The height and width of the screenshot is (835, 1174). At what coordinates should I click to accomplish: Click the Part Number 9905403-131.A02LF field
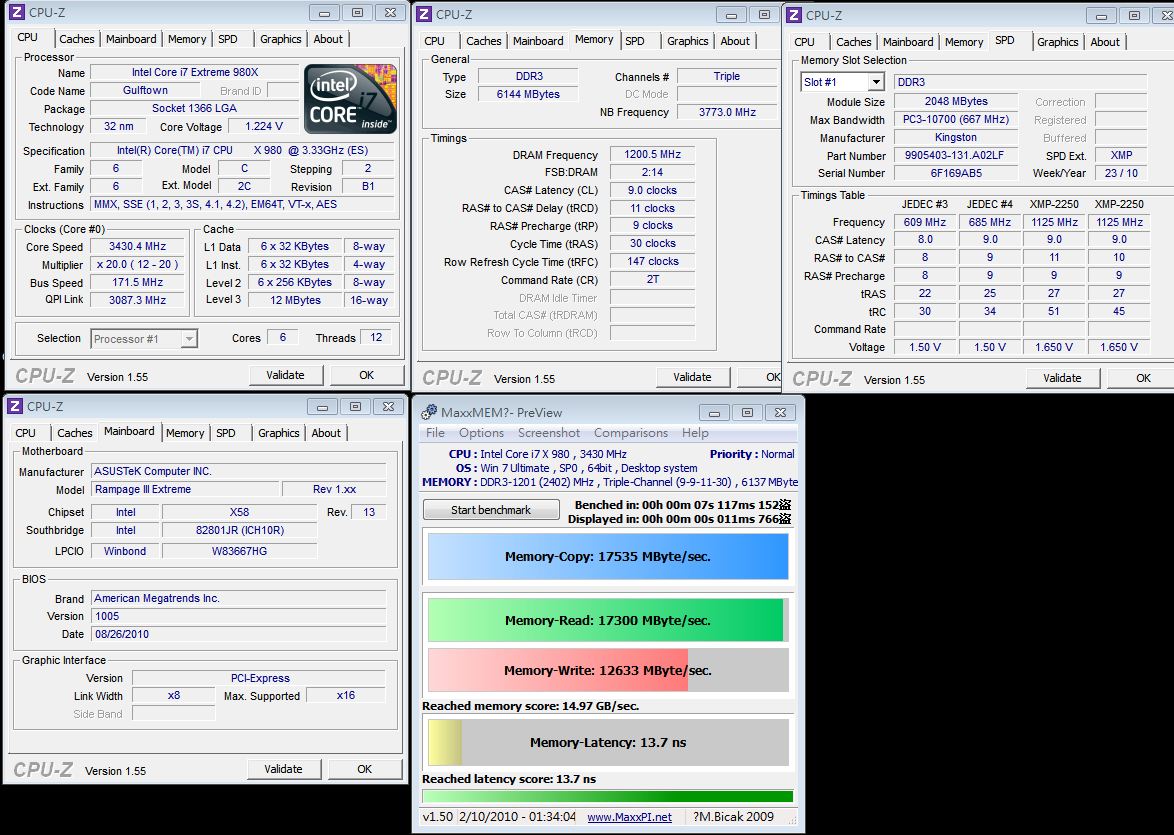click(x=955, y=155)
